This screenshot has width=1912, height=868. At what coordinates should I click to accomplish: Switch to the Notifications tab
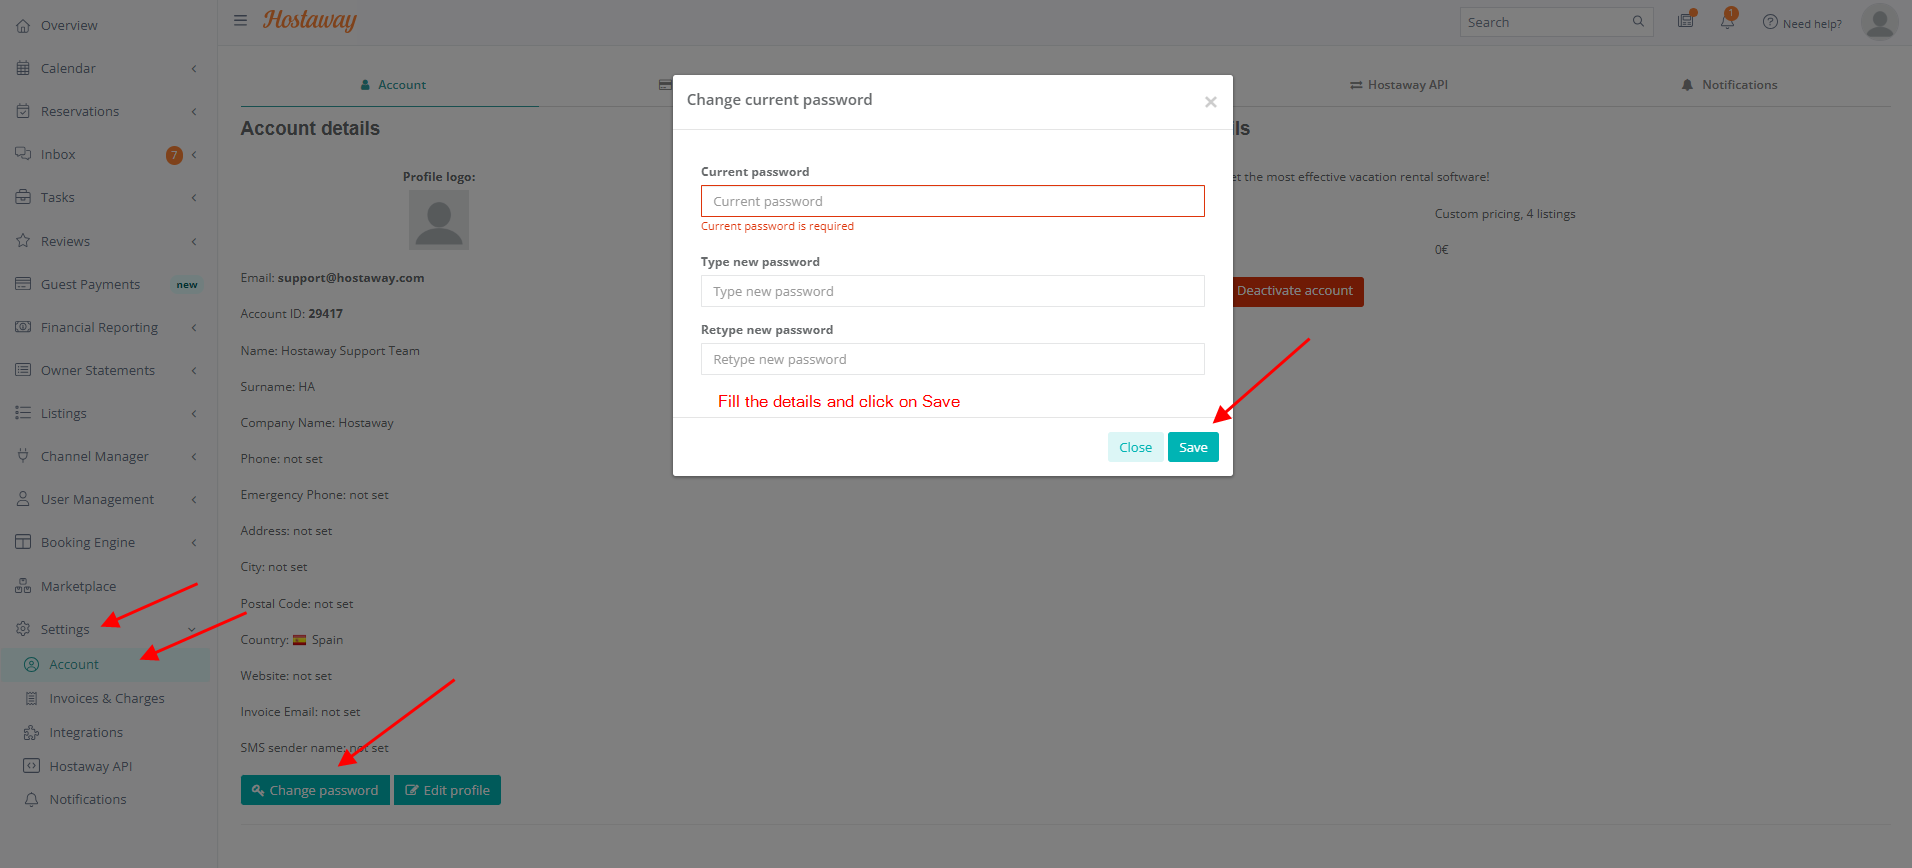[1730, 85]
